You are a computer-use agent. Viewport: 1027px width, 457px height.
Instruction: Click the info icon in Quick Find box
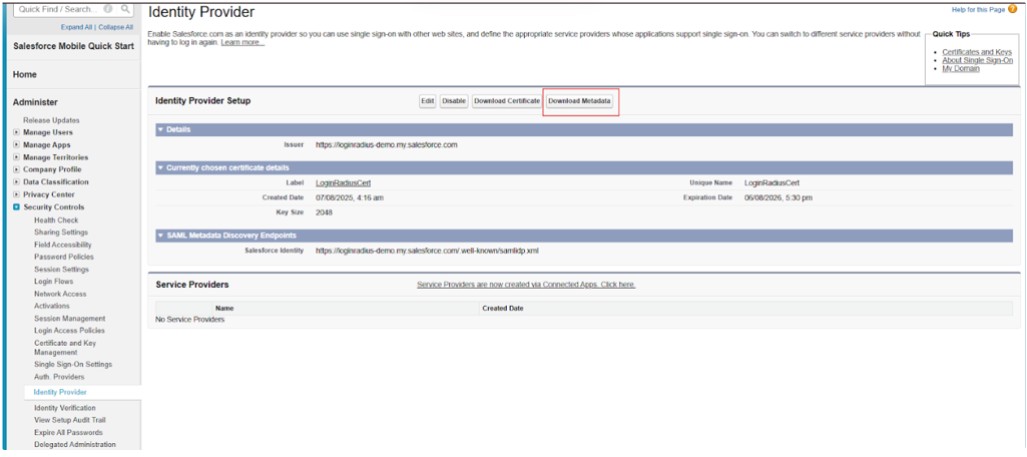108,9
